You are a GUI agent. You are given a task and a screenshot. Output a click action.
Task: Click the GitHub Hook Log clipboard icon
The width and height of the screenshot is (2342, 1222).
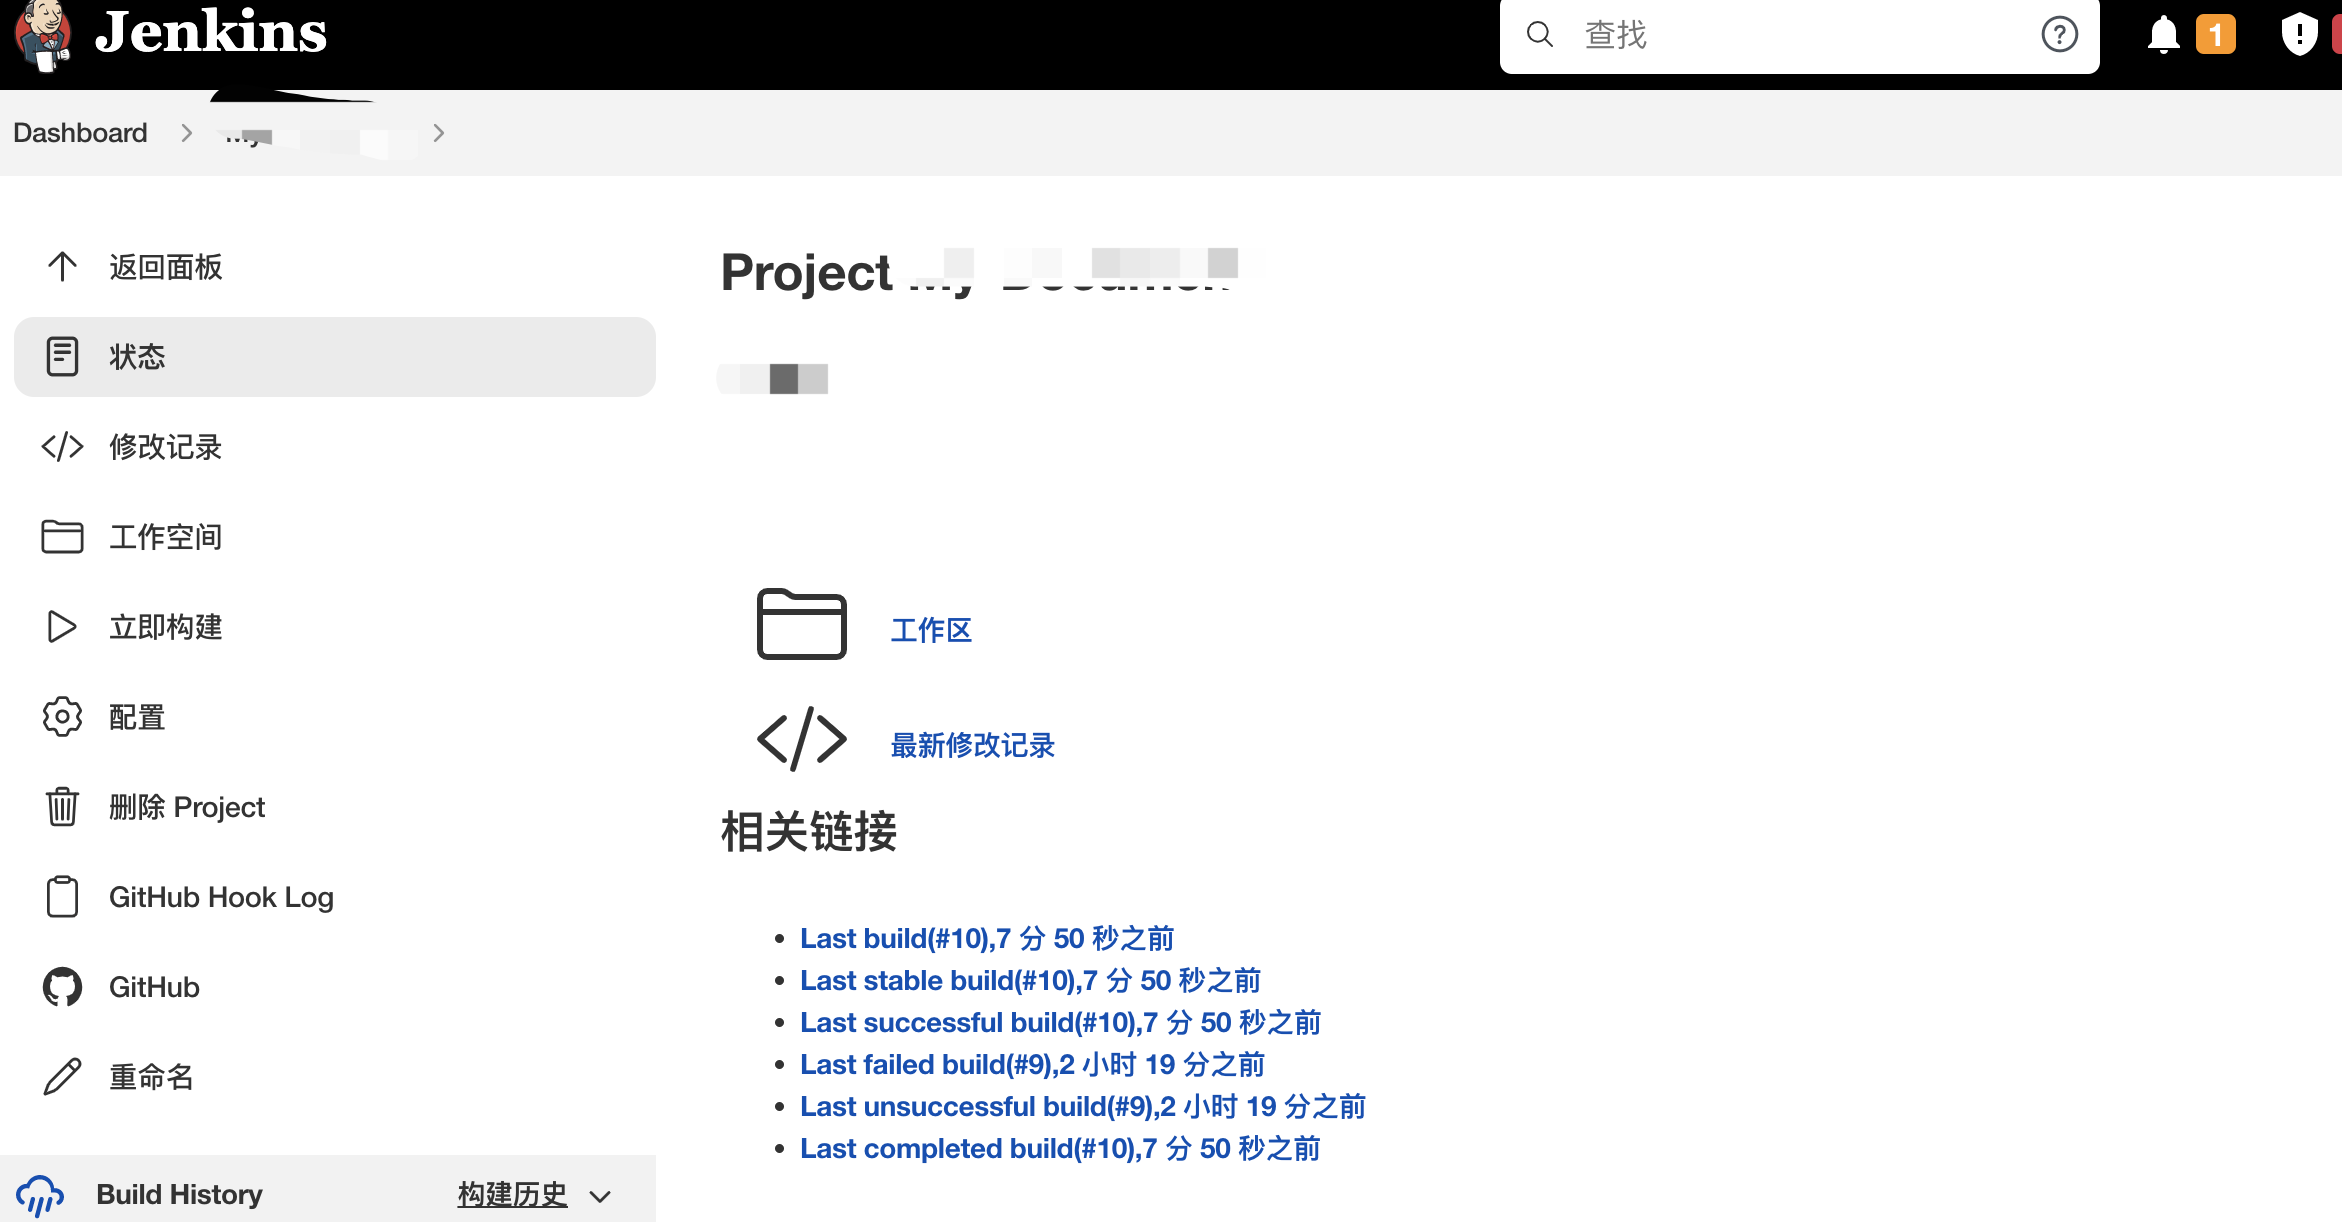click(62, 897)
